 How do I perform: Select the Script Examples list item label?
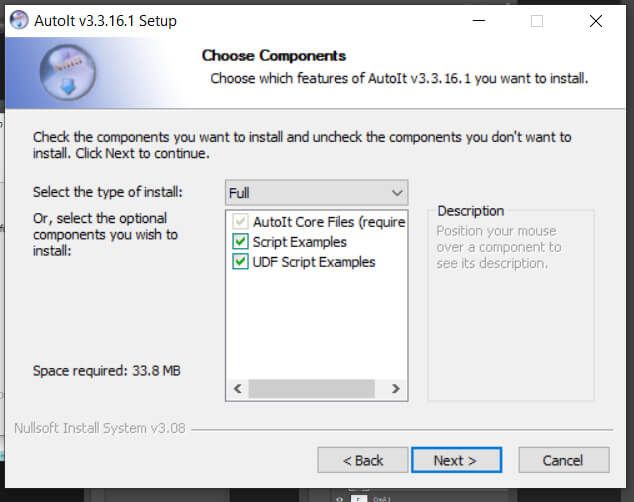point(300,242)
